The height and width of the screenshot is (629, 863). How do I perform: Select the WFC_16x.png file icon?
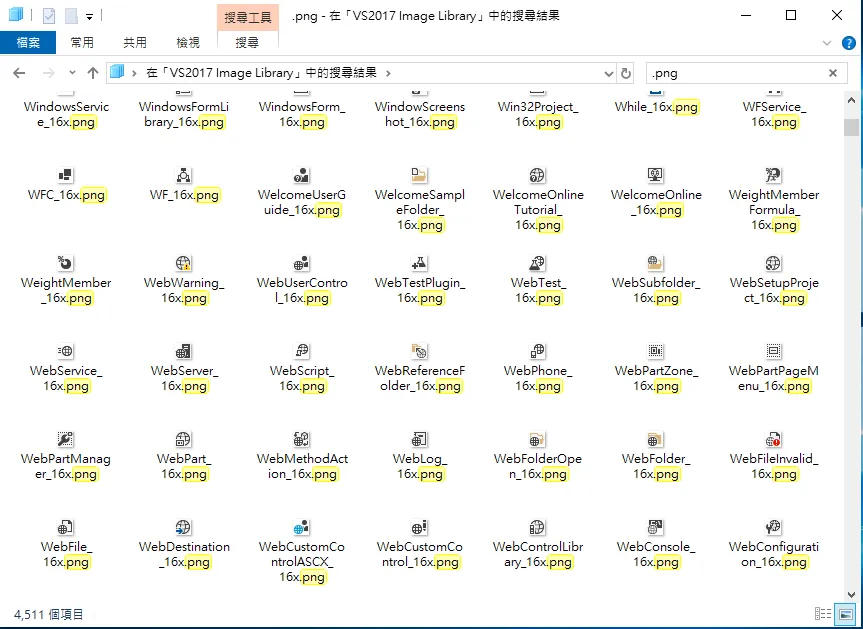[65, 176]
